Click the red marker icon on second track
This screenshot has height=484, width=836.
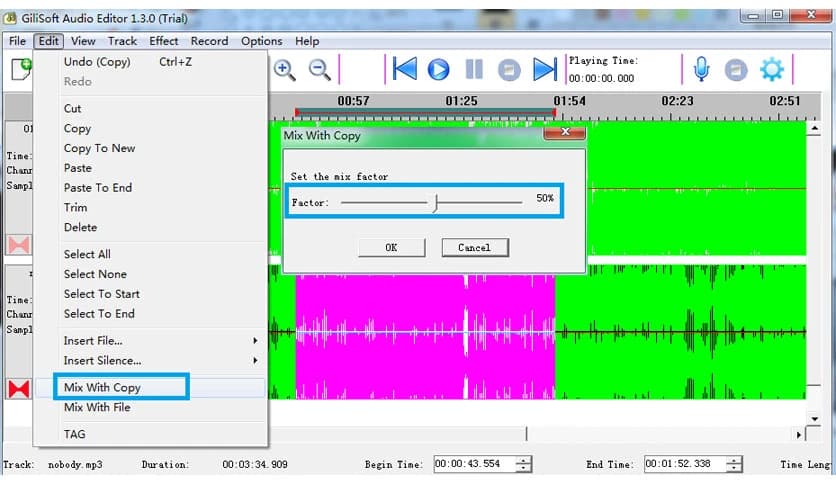coord(19,389)
